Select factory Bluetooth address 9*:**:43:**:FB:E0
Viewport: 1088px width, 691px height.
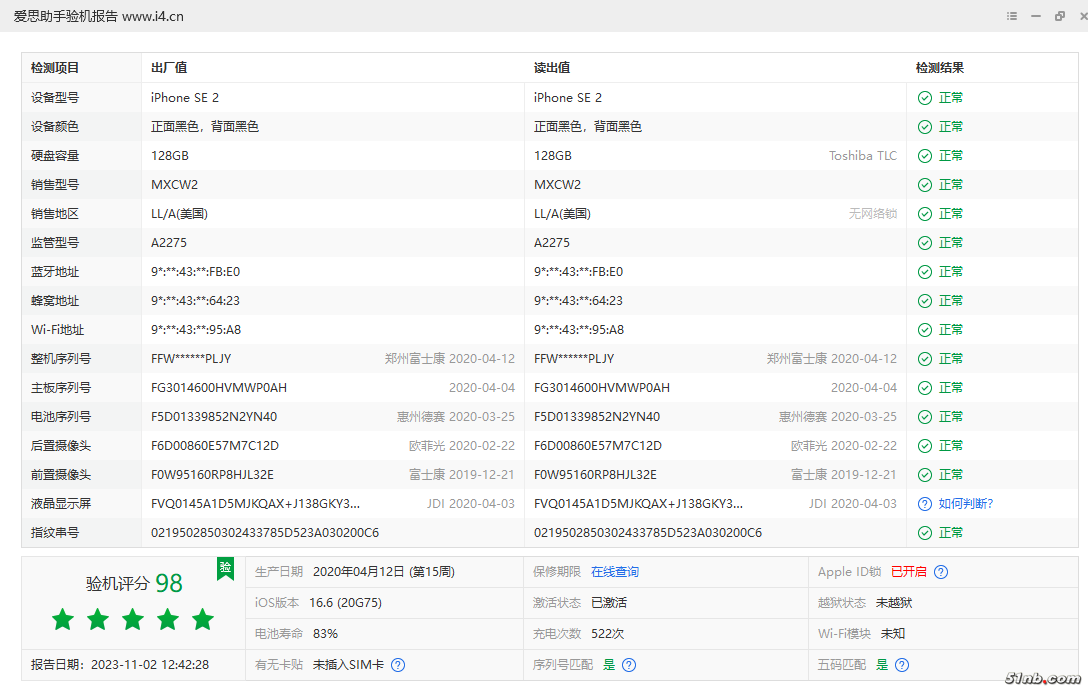tap(196, 272)
